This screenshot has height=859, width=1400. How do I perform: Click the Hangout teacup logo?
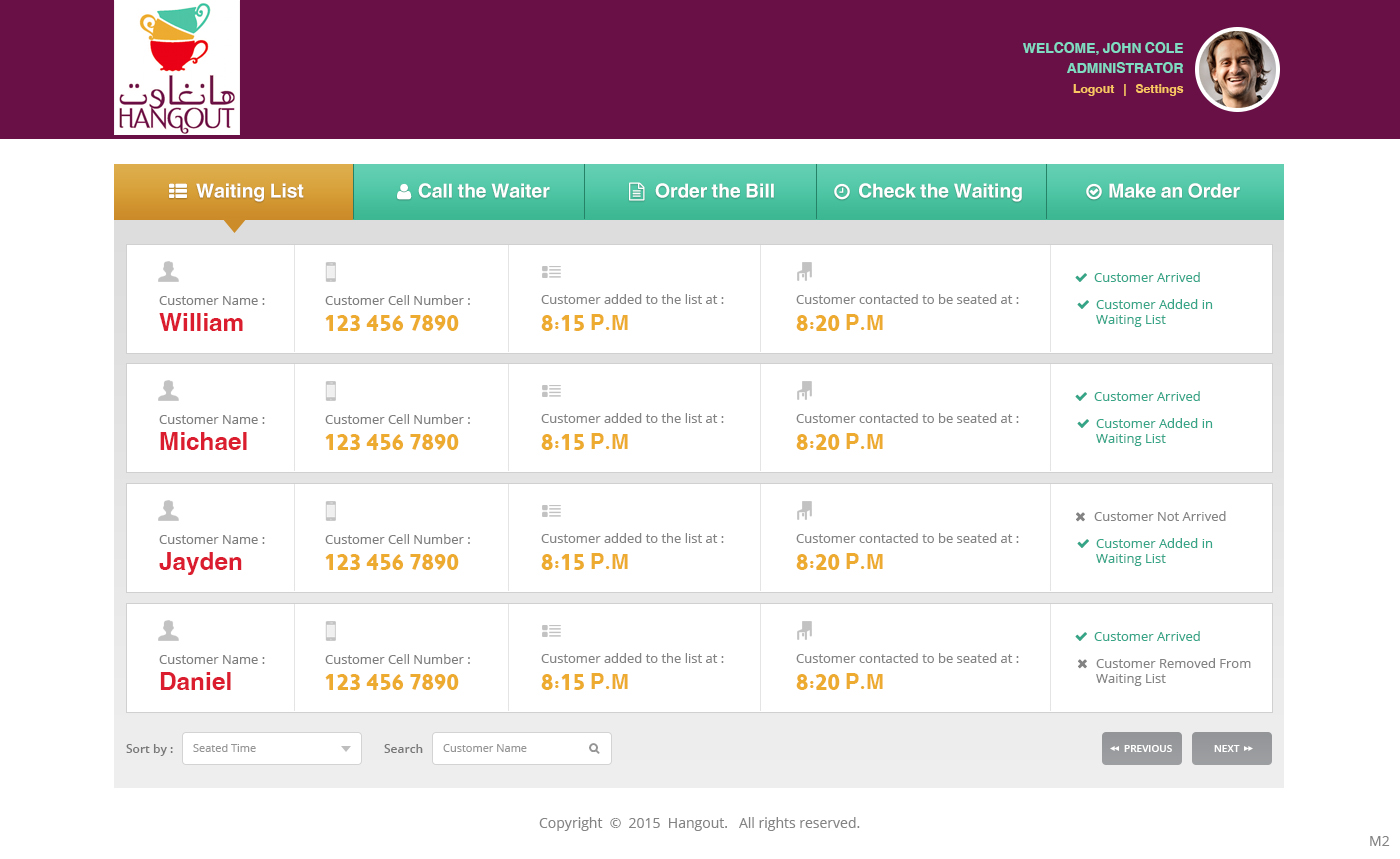tap(177, 67)
